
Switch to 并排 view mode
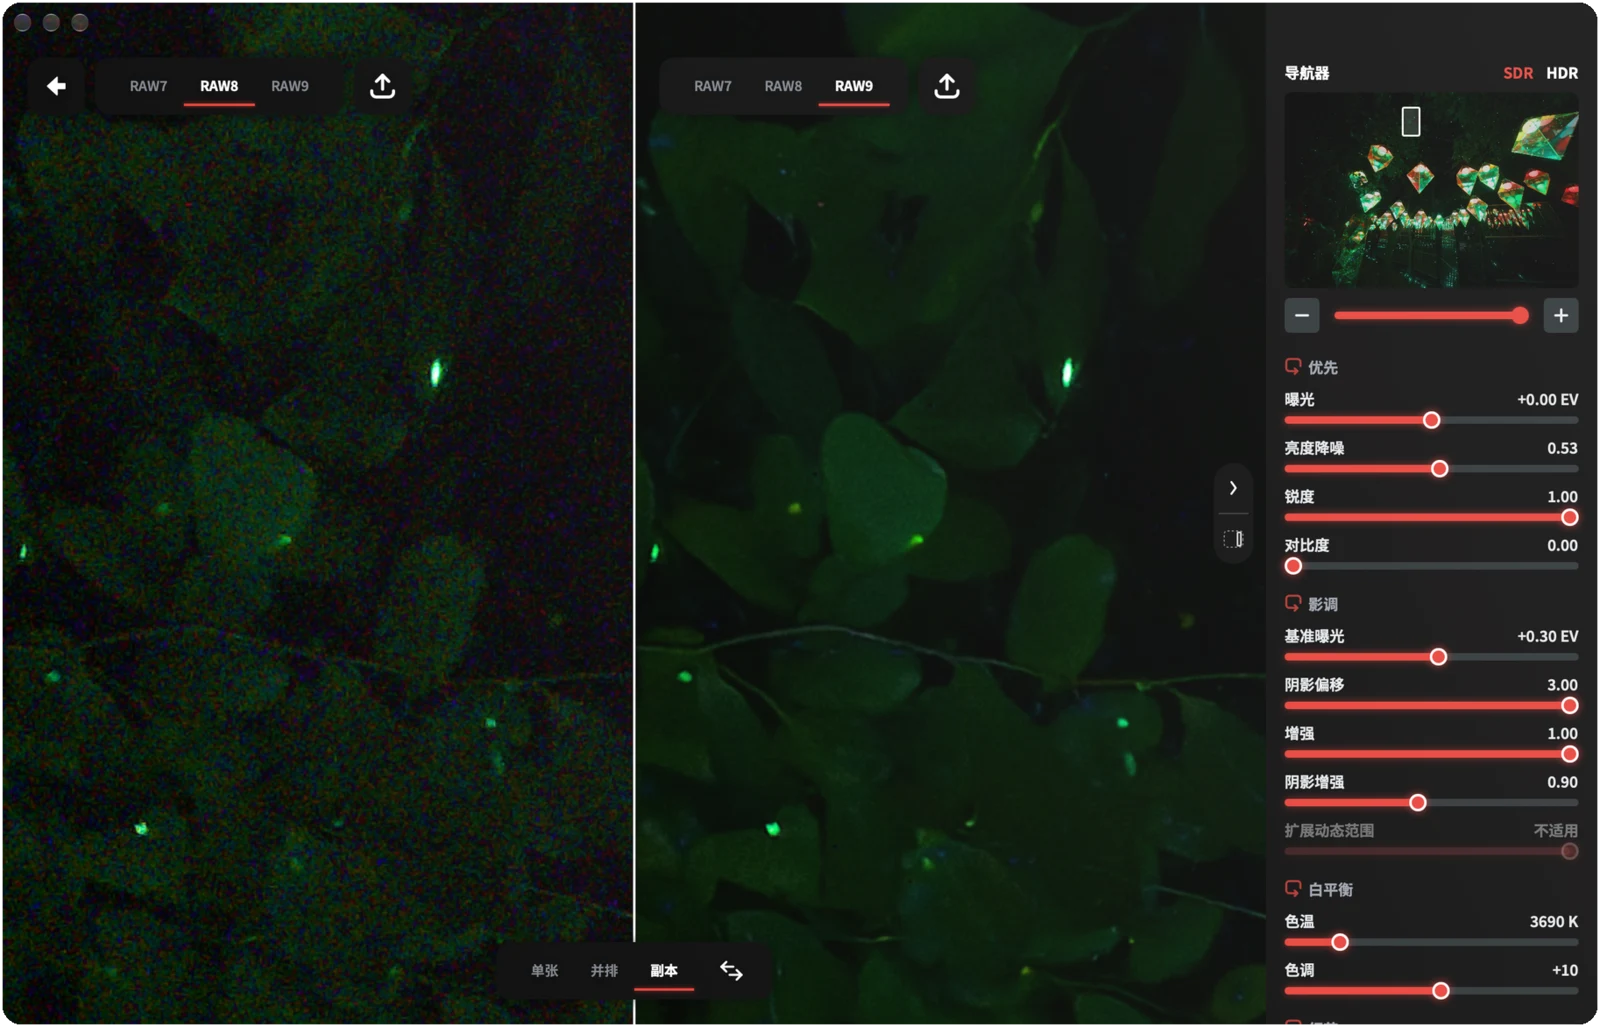click(x=604, y=971)
